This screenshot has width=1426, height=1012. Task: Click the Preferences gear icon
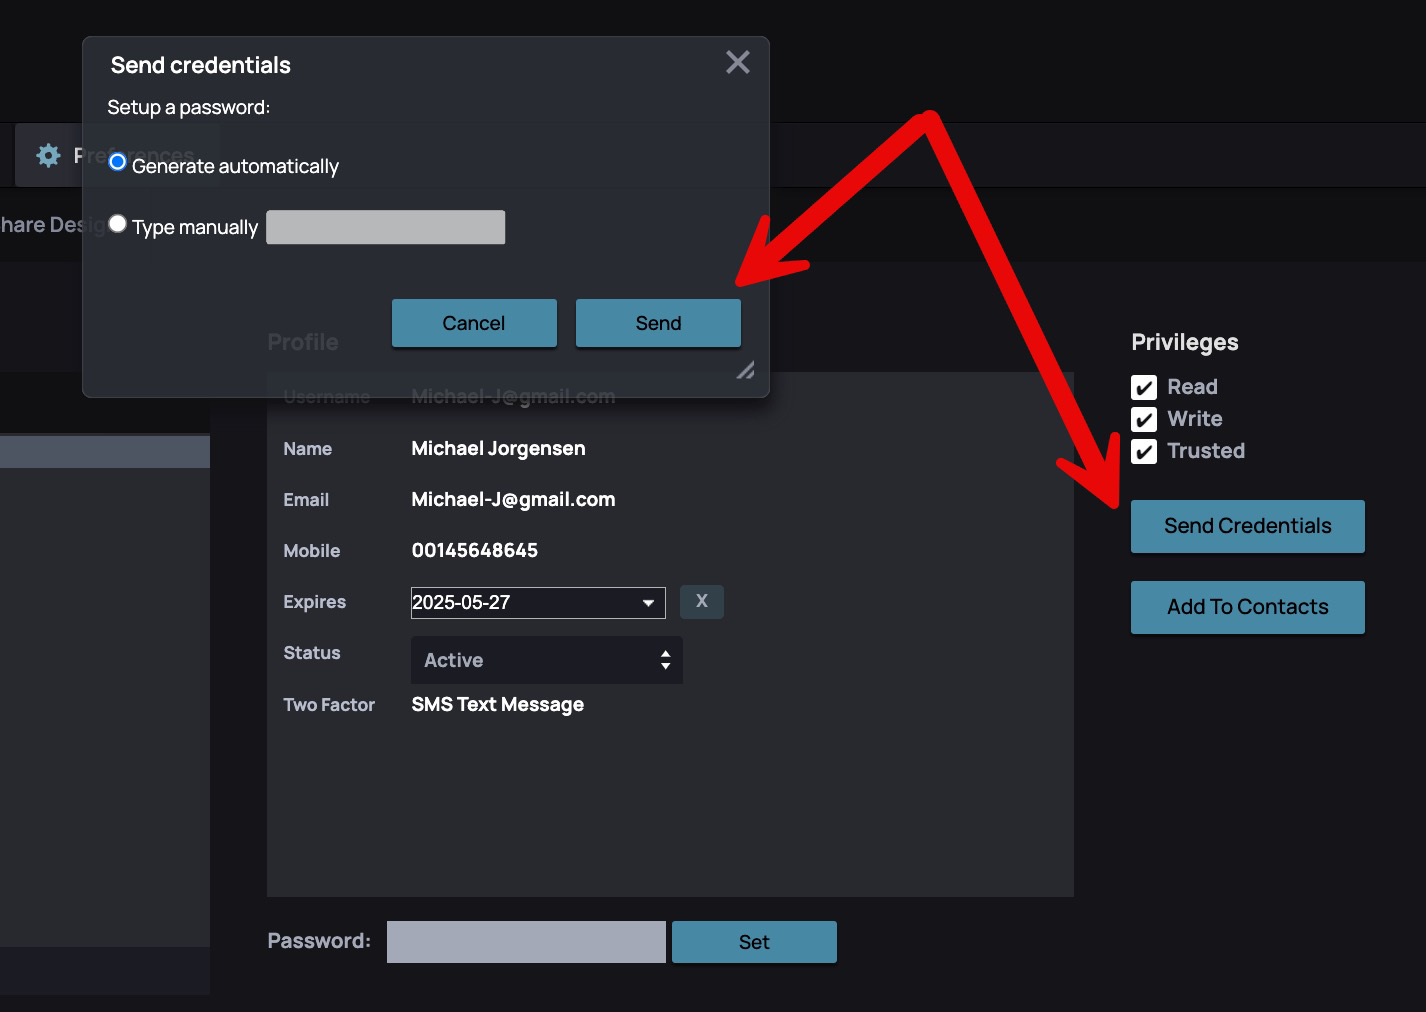(x=48, y=155)
